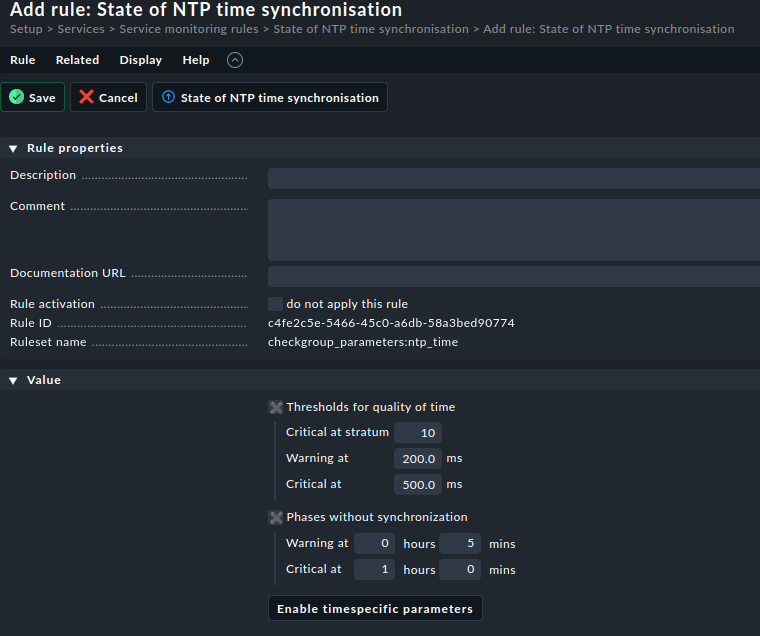Uncheck Thresholds for quality of time
Viewport: 760px width, 636px height.
tap(275, 407)
